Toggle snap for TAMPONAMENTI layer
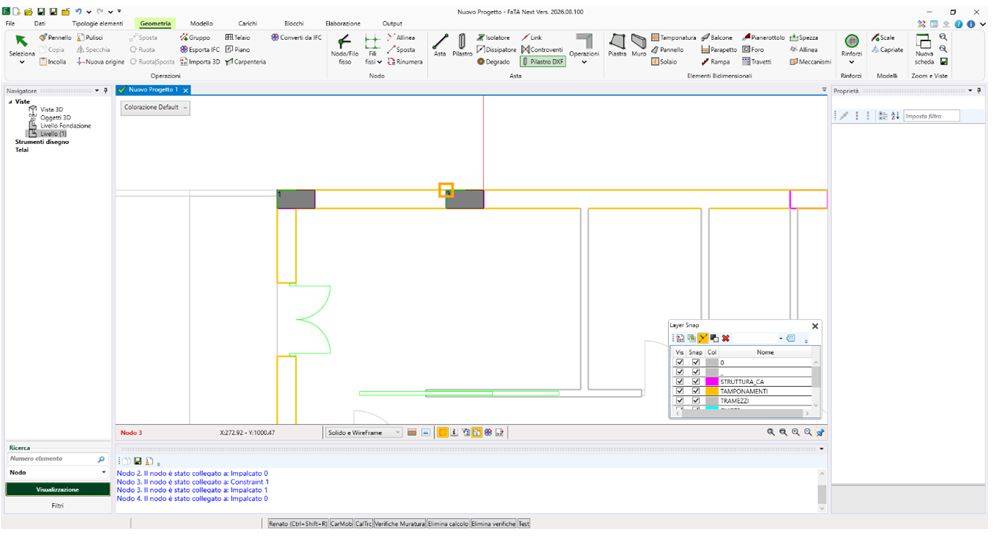The width and height of the screenshot is (994, 540). [x=695, y=391]
